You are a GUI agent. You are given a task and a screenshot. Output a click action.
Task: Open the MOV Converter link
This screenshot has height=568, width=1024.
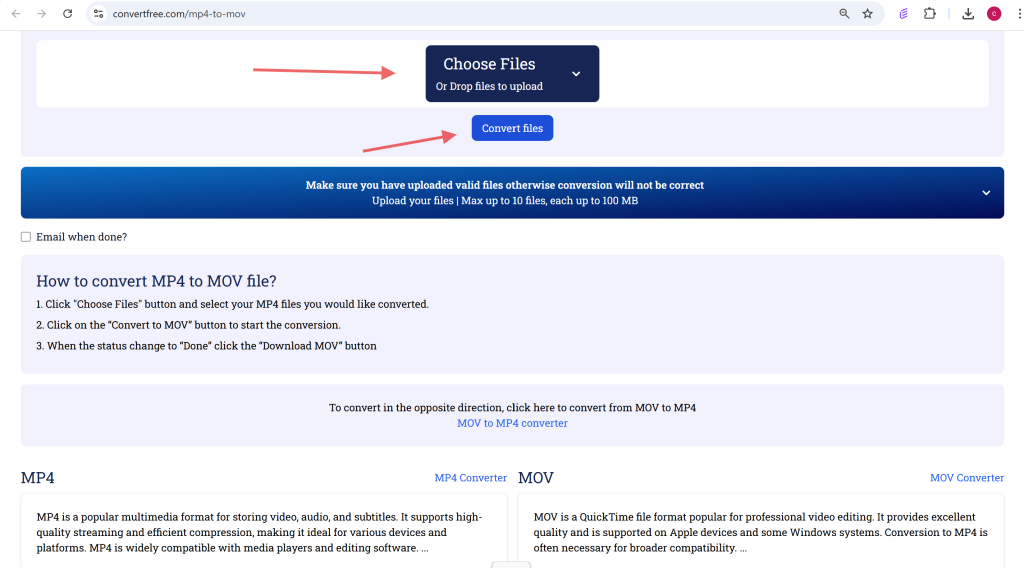coord(967,478)
